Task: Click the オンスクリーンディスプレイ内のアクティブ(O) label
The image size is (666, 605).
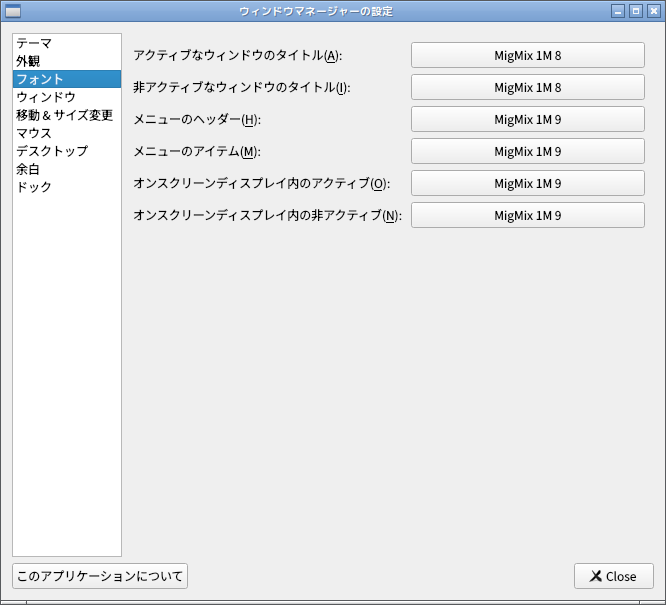Action: (x=262, y=184)
